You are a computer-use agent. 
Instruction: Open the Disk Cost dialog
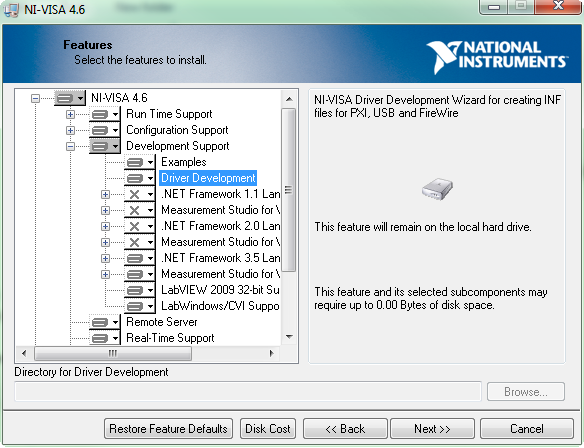click(268, 429)
